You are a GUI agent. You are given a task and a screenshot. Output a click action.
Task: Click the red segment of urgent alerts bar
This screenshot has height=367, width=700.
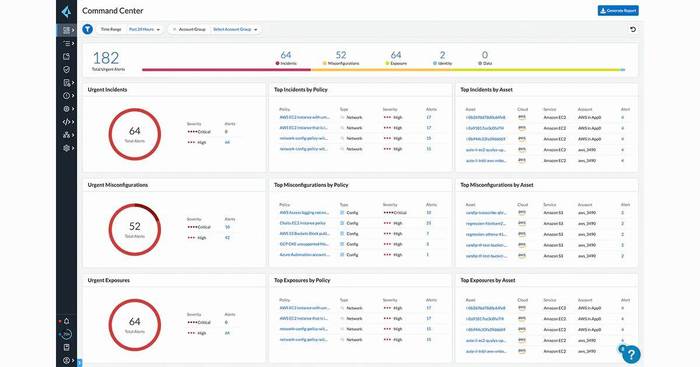pos(226,70)
